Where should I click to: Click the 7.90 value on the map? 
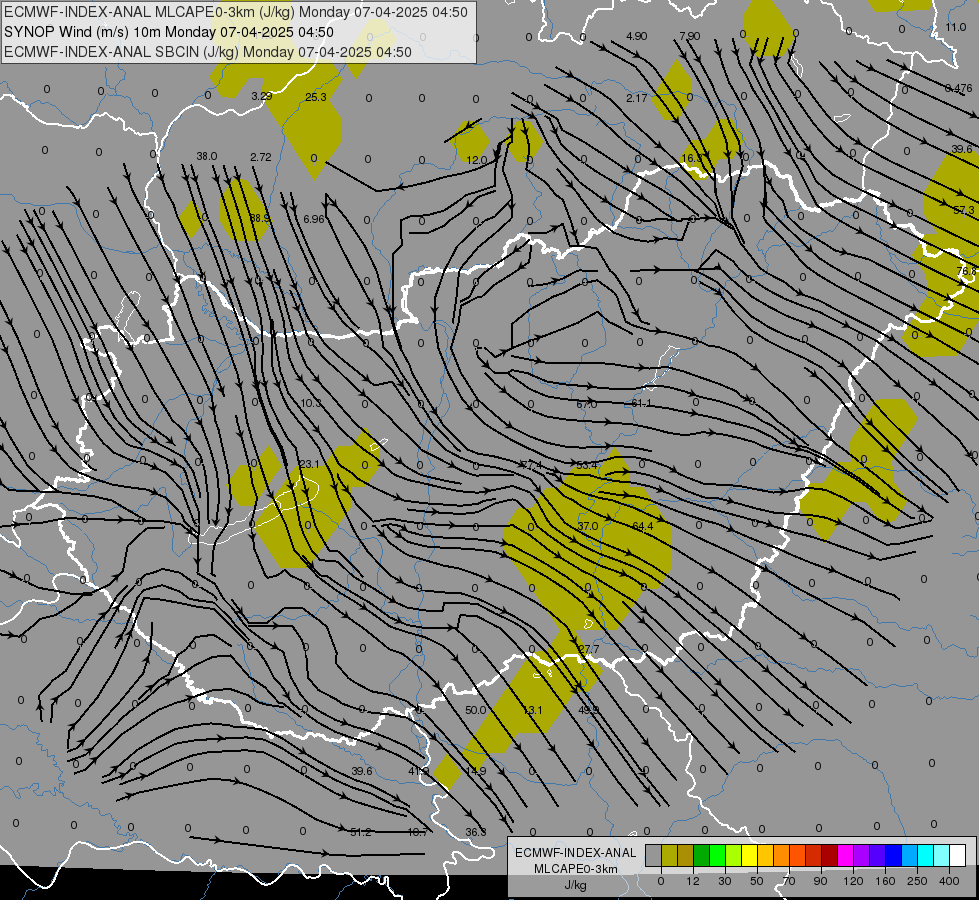tap(690, 36)
